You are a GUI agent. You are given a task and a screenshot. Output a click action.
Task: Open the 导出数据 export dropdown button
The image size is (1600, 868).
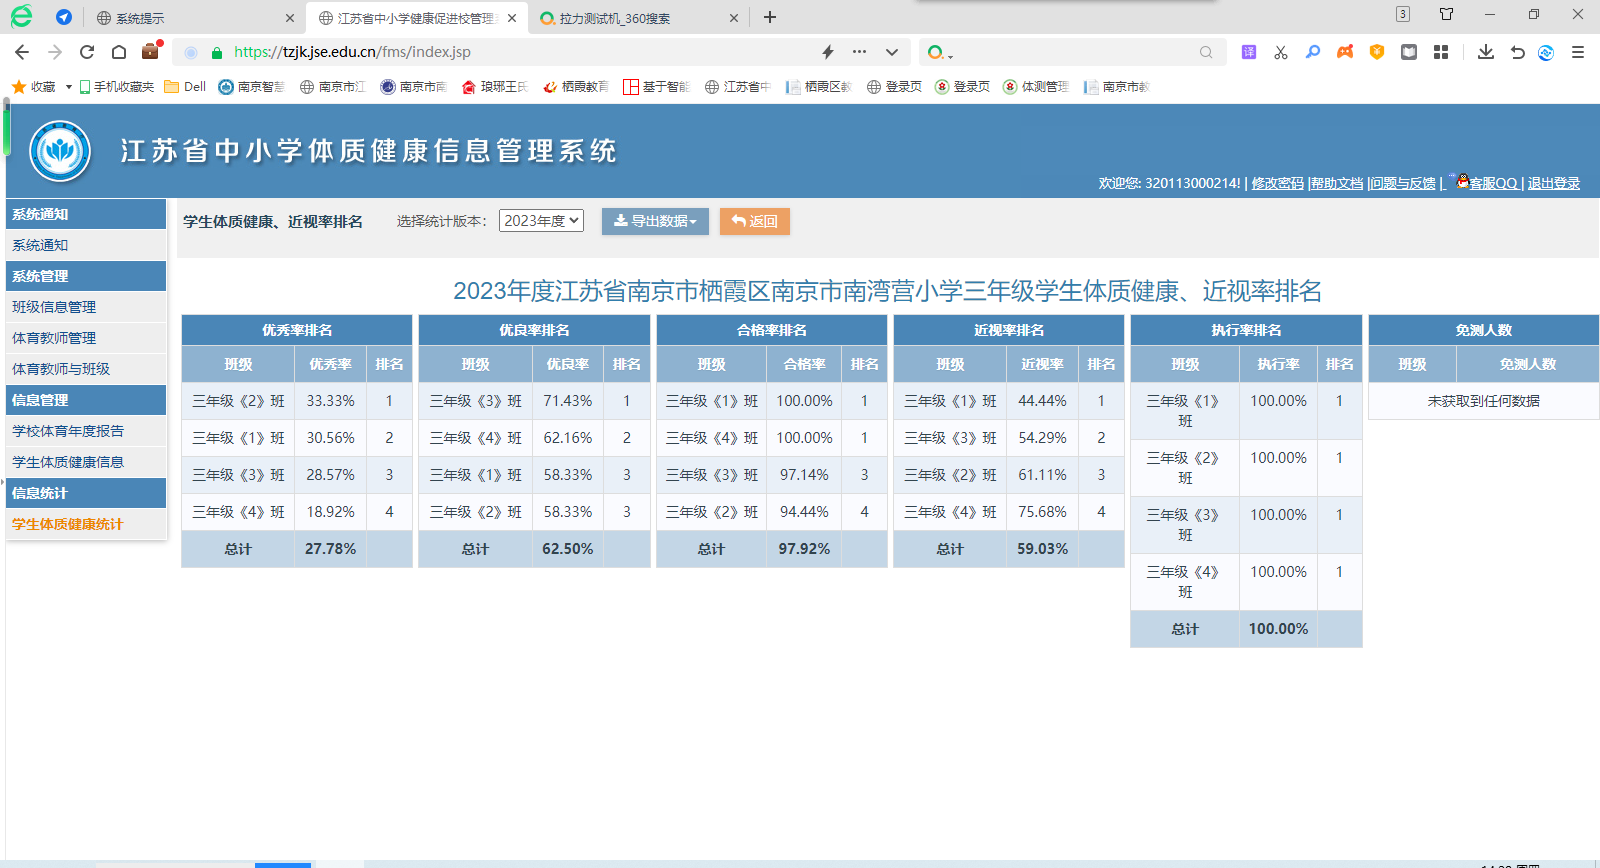click(x=655, y=221)
